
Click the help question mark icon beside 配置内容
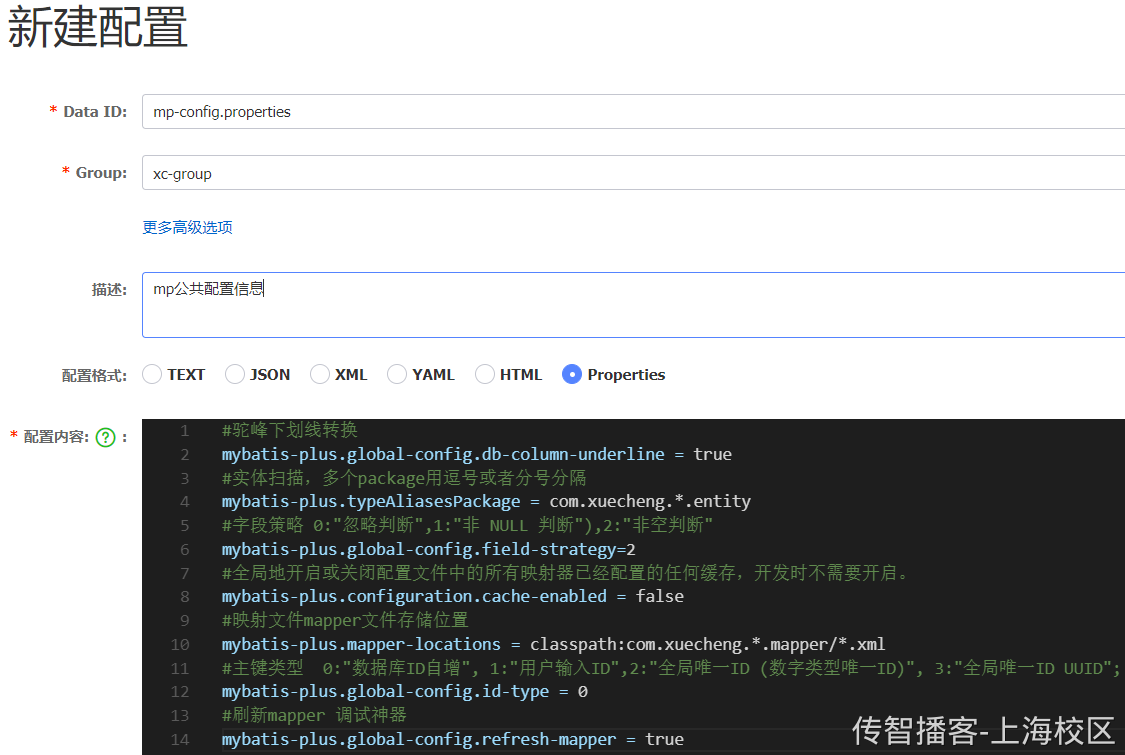point(105,437)
